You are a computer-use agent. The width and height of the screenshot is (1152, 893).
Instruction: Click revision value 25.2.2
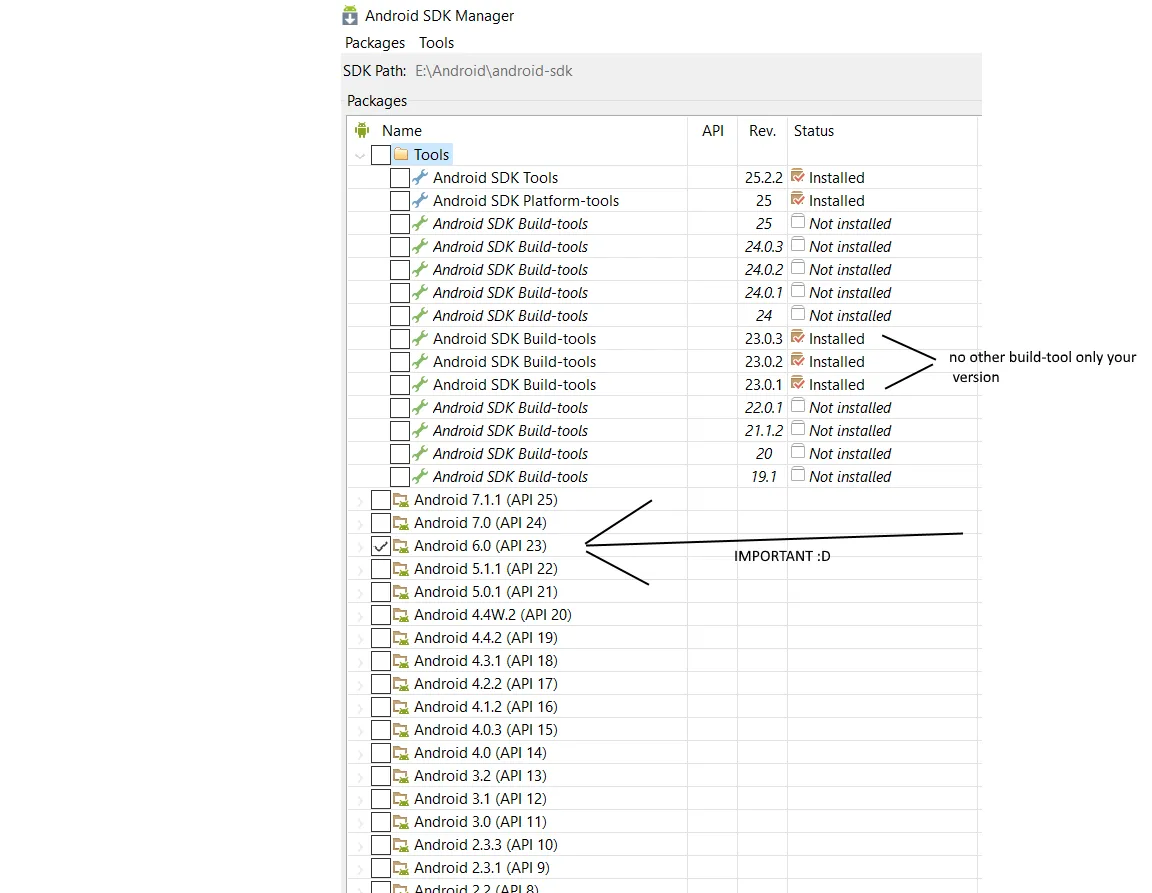point(763,178)
